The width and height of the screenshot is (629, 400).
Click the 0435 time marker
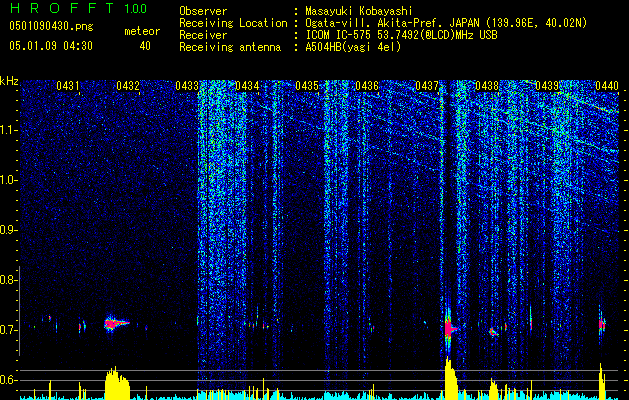307,86
